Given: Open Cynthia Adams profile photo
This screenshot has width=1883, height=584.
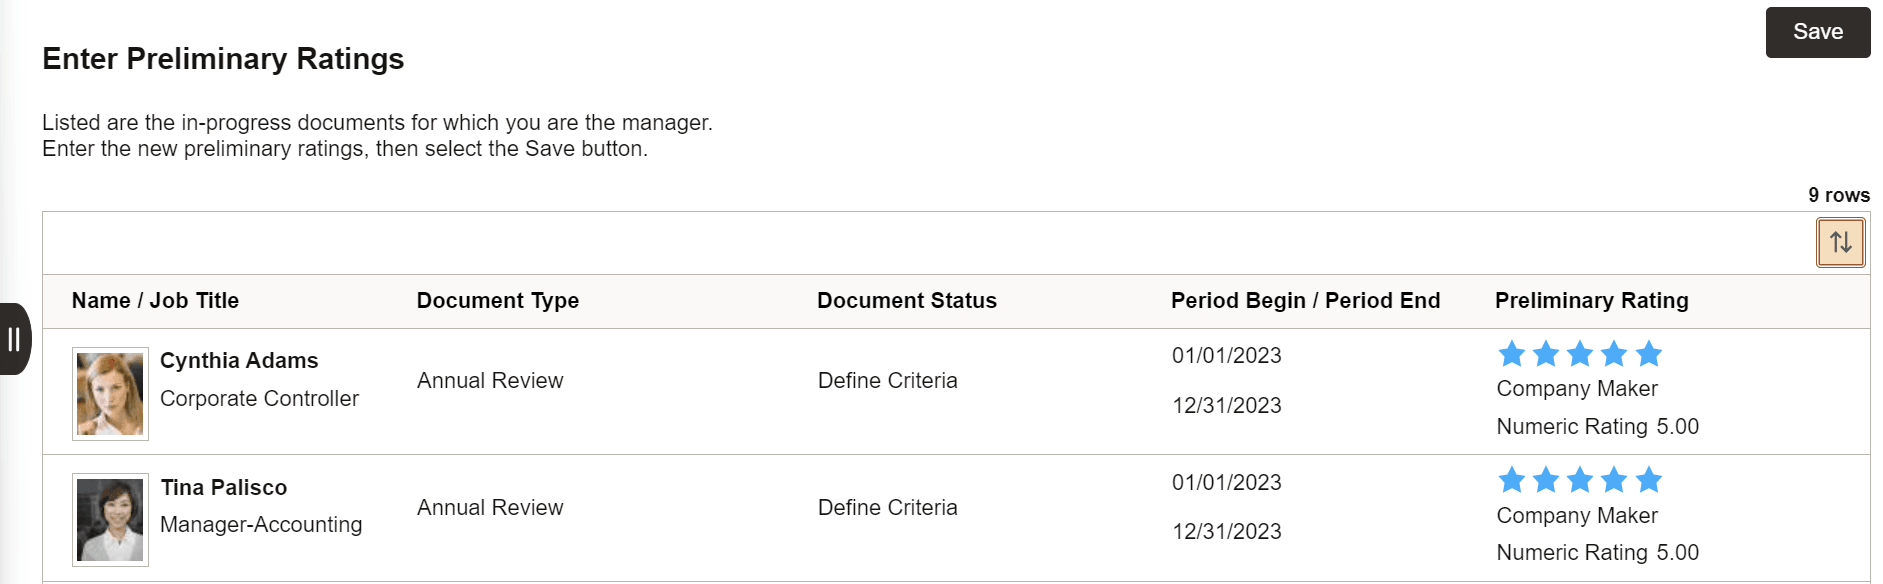Looking at the screenshot, I should click(110, 394).
